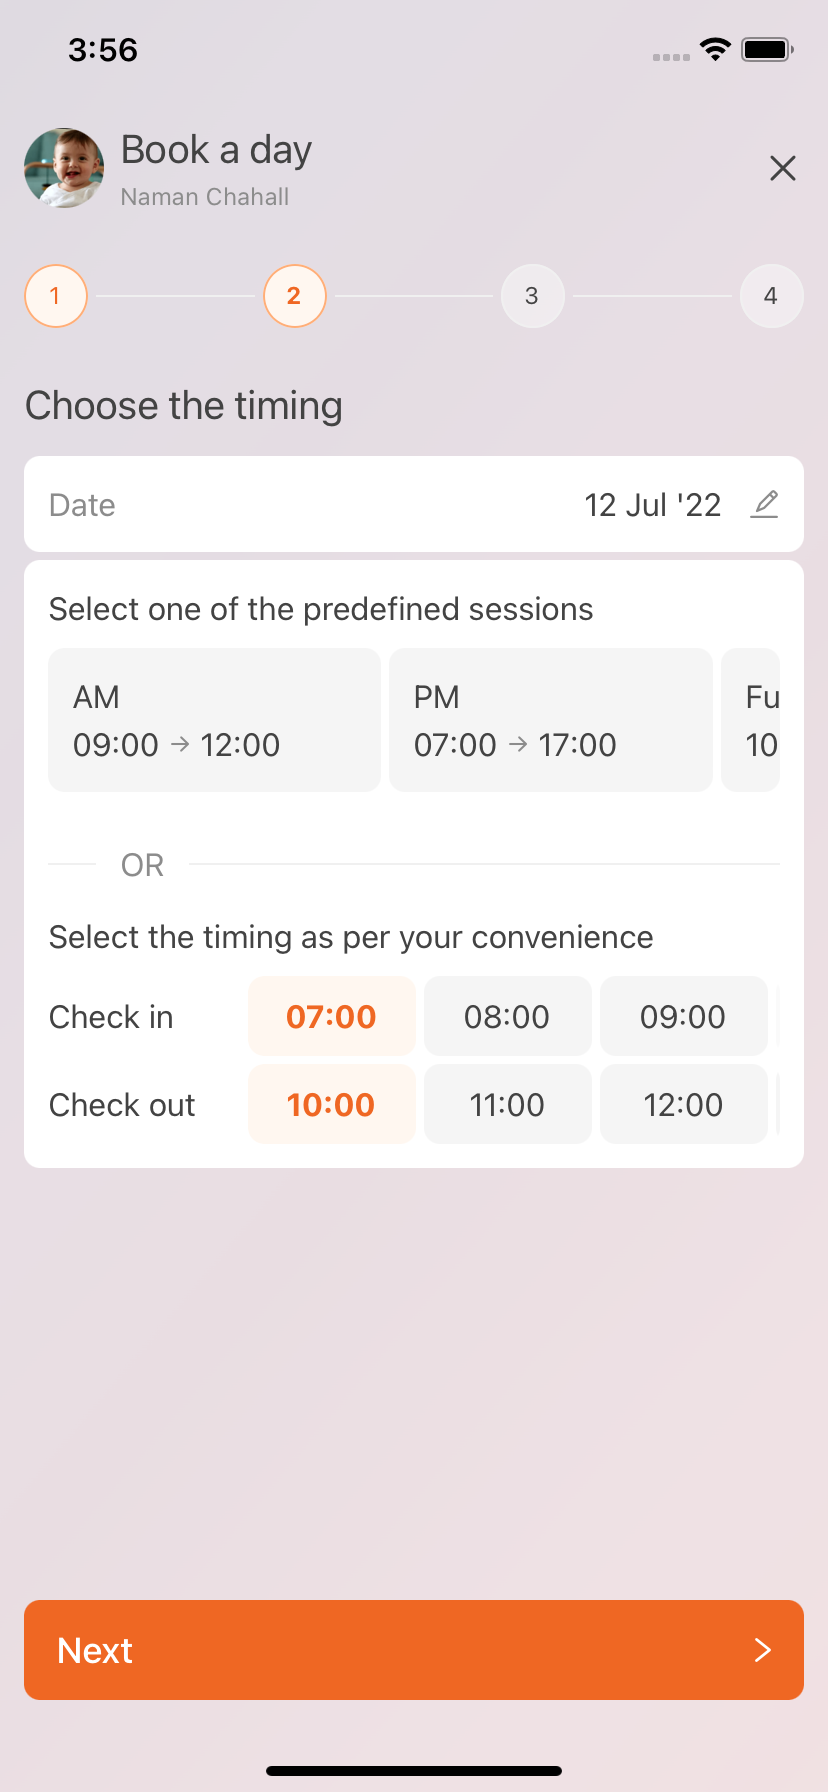This screenshot has height=1792, width=828.
Task: Choose the PM 07:00 to 17:00 session
Action: tap(550, 720)
